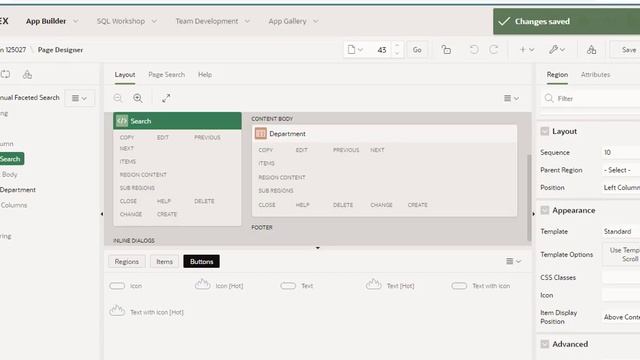640x360 pixels.
Task: Open the Item Display Position list
Action: pyautogui.click(x=621, y=317)
